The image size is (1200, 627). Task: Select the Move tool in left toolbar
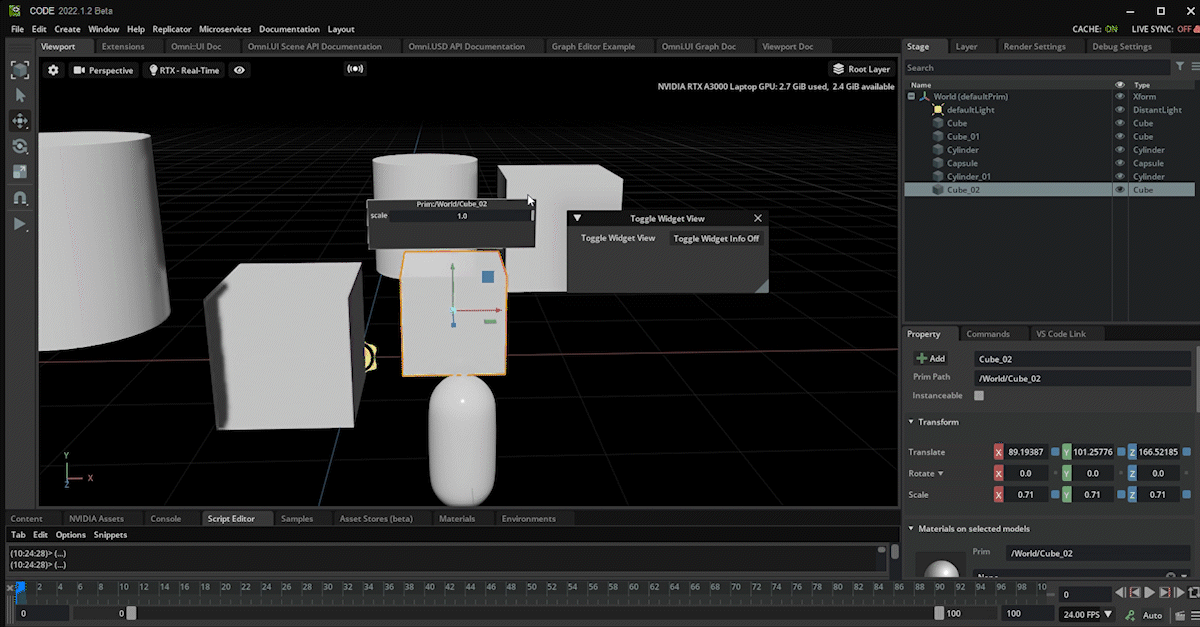tap(20, 121)
